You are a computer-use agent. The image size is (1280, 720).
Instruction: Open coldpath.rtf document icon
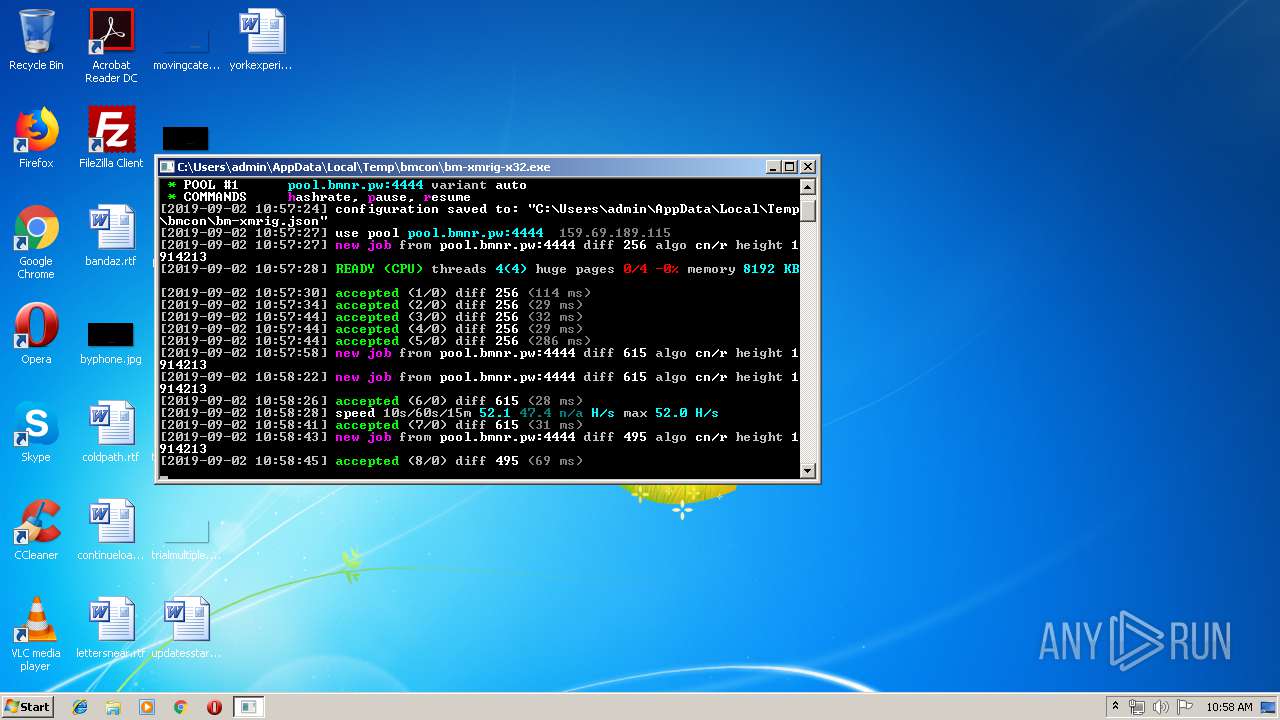[x=111, y=432]
